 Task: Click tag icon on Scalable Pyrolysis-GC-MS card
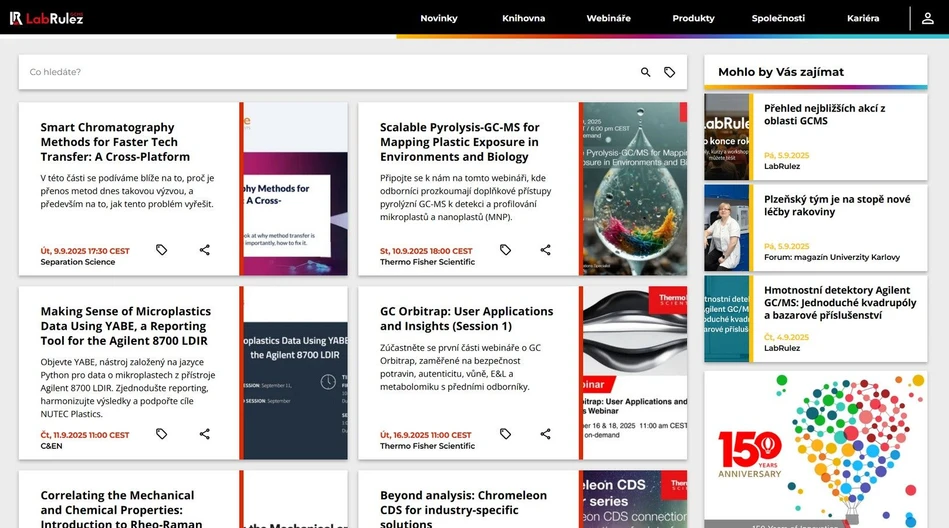(505, 250)
